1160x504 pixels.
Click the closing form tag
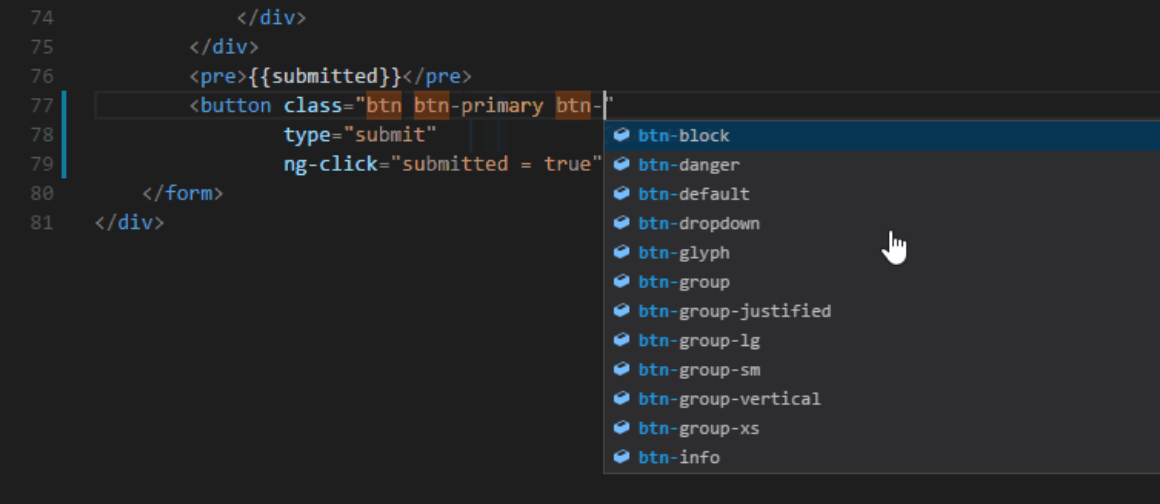click(x=183, y=193)
